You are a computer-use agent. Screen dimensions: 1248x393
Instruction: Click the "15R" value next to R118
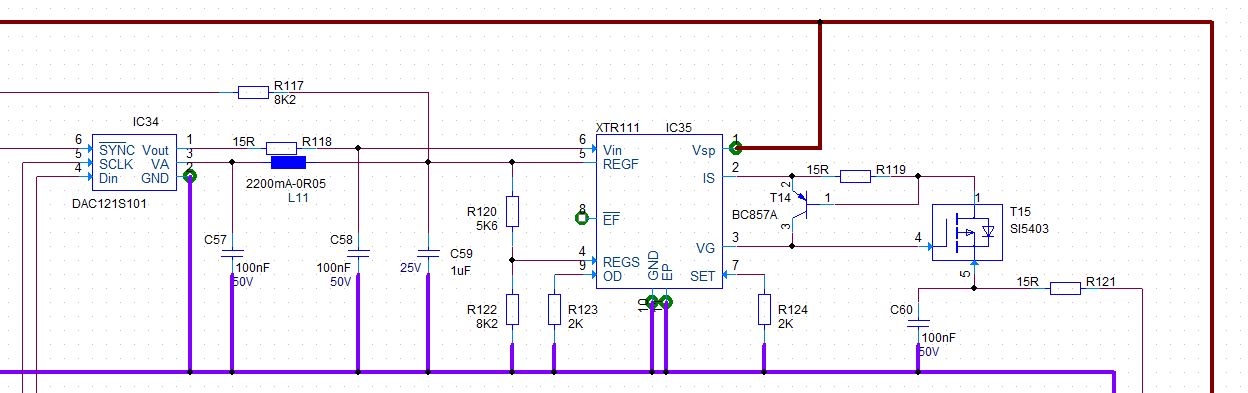(x=244, y=141)
